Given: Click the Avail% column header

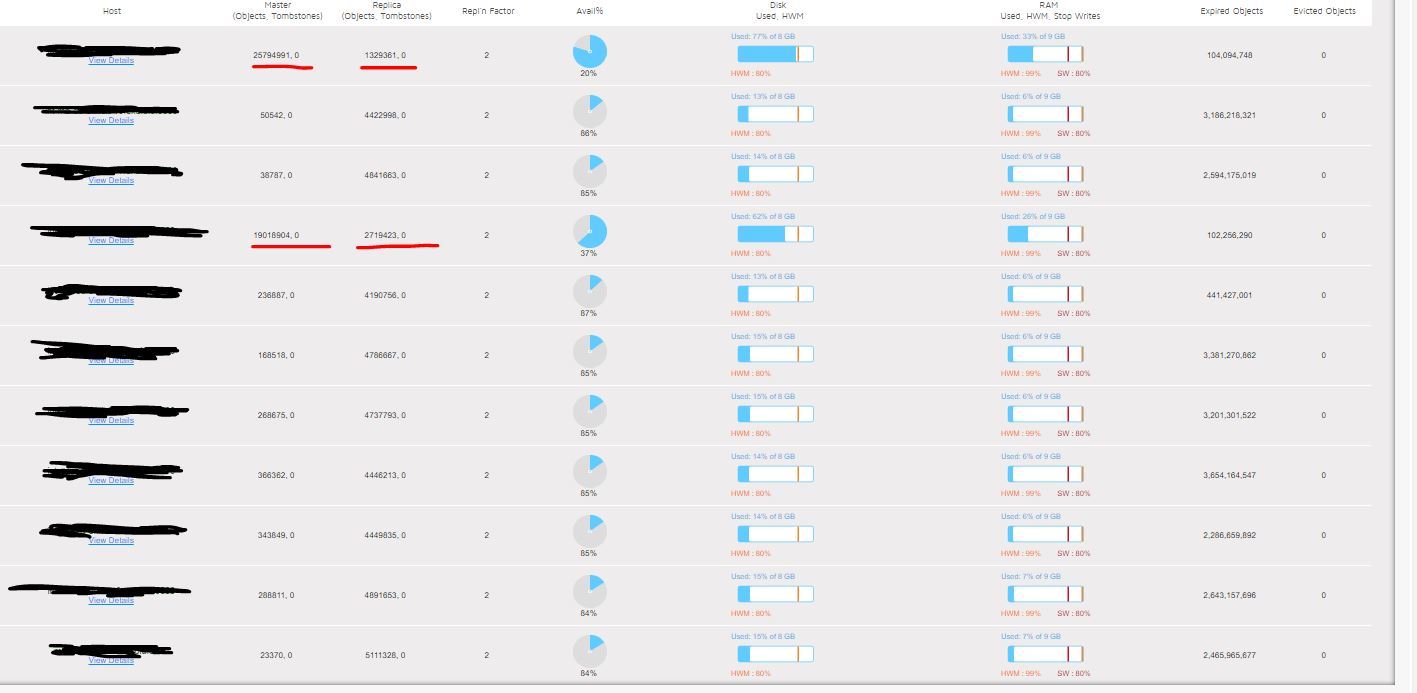Looking at the screenshot, I should click(590, 11).
